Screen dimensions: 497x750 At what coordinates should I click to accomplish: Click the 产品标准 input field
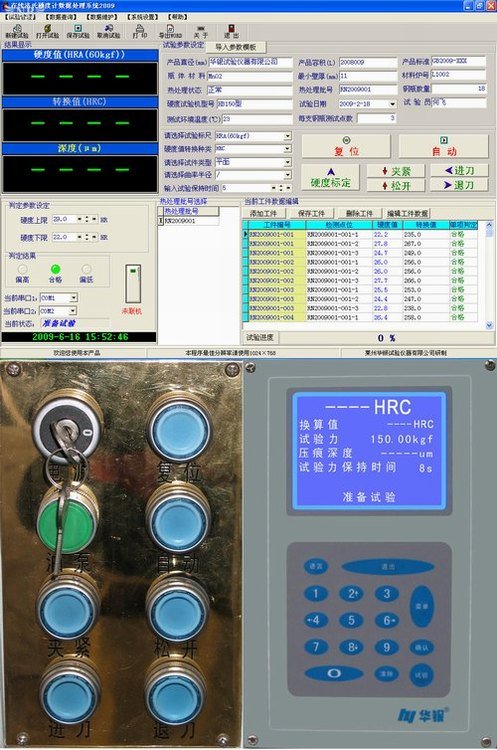click(458, 61)
